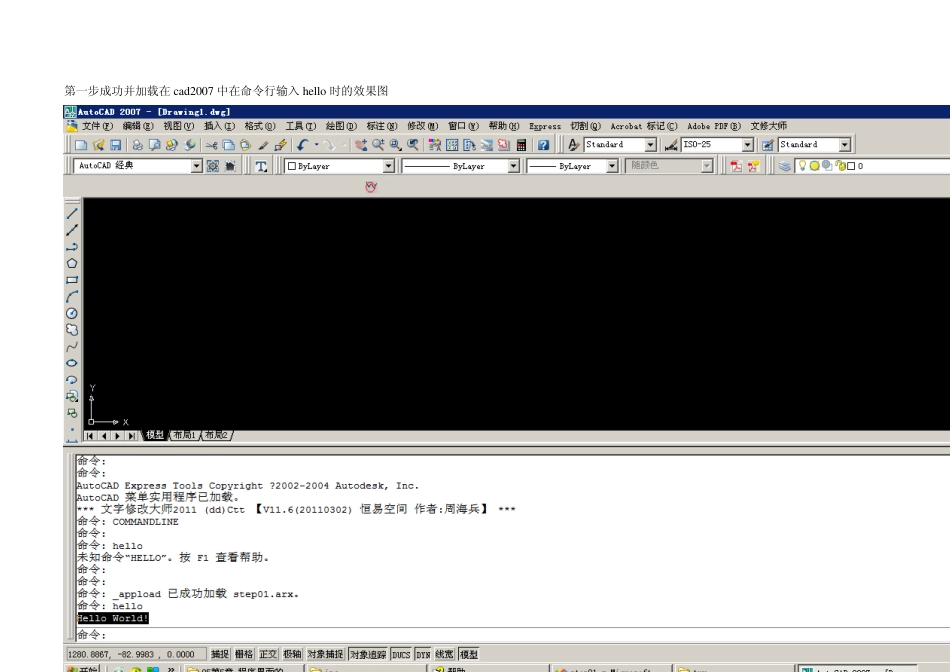Click the New drawing icon

(x=81, y=145)
